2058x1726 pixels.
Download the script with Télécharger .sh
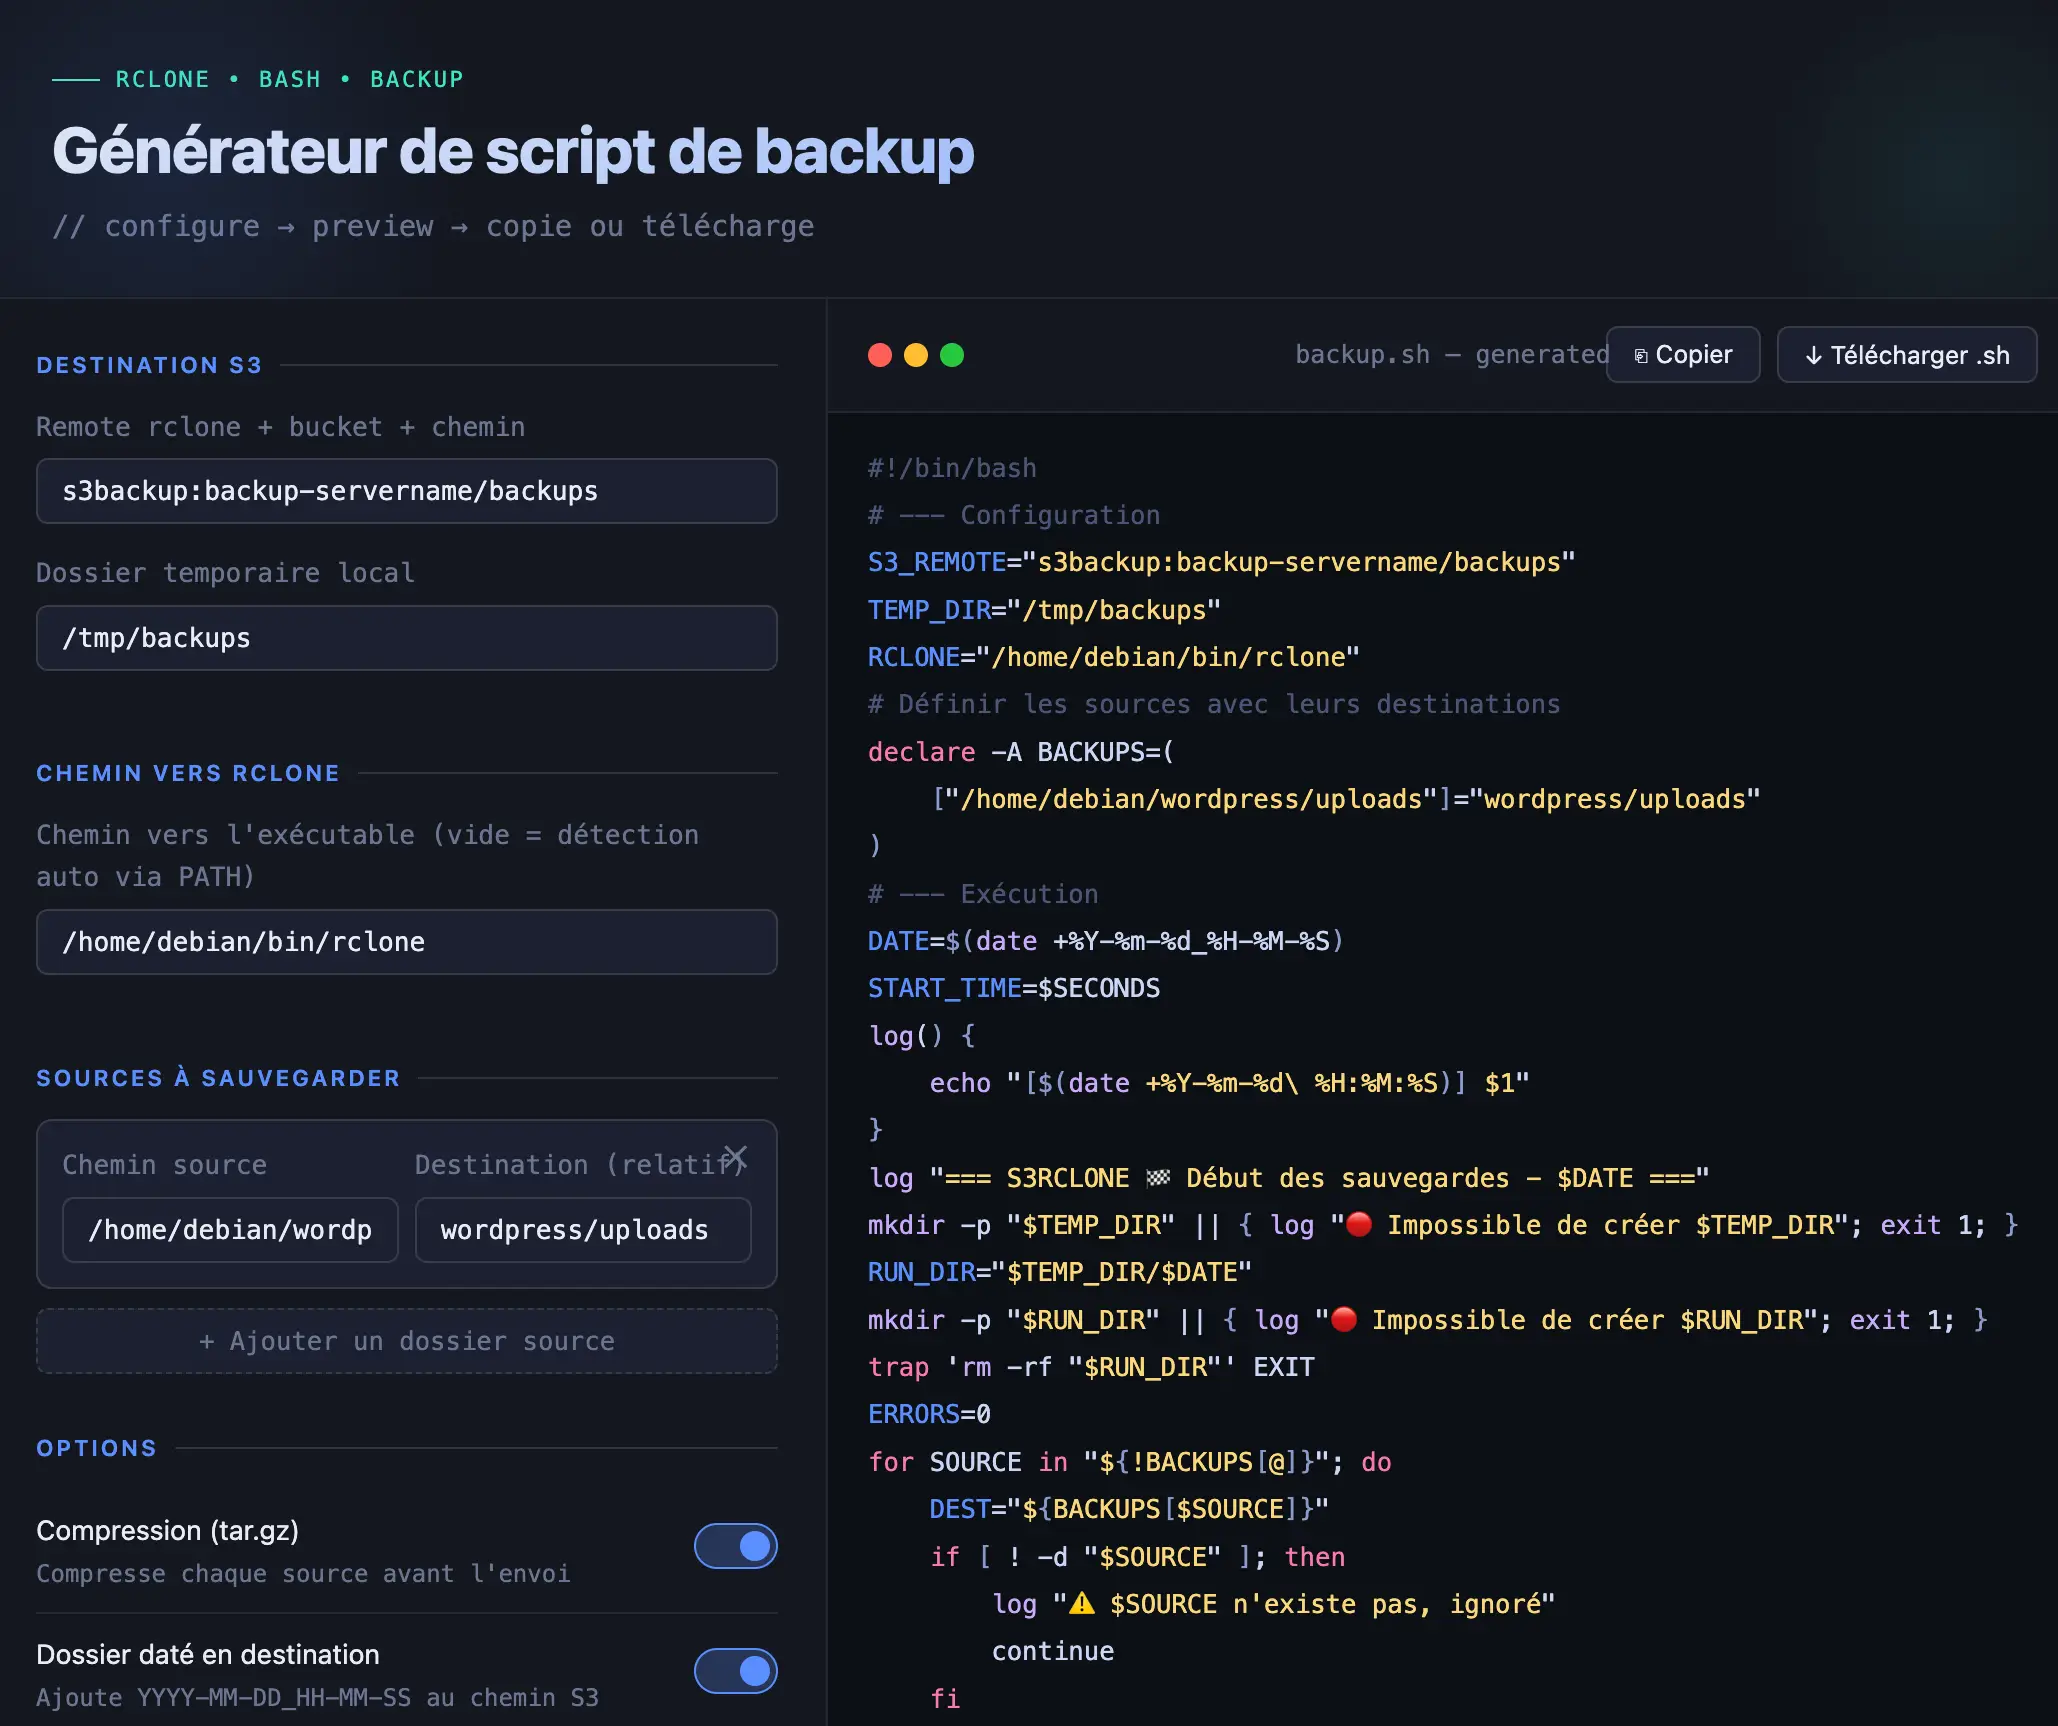1906,355
